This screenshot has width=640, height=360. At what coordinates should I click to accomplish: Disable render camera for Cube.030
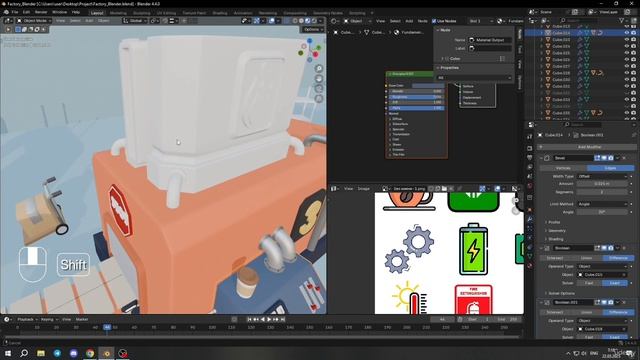click(x=633, y=80)
